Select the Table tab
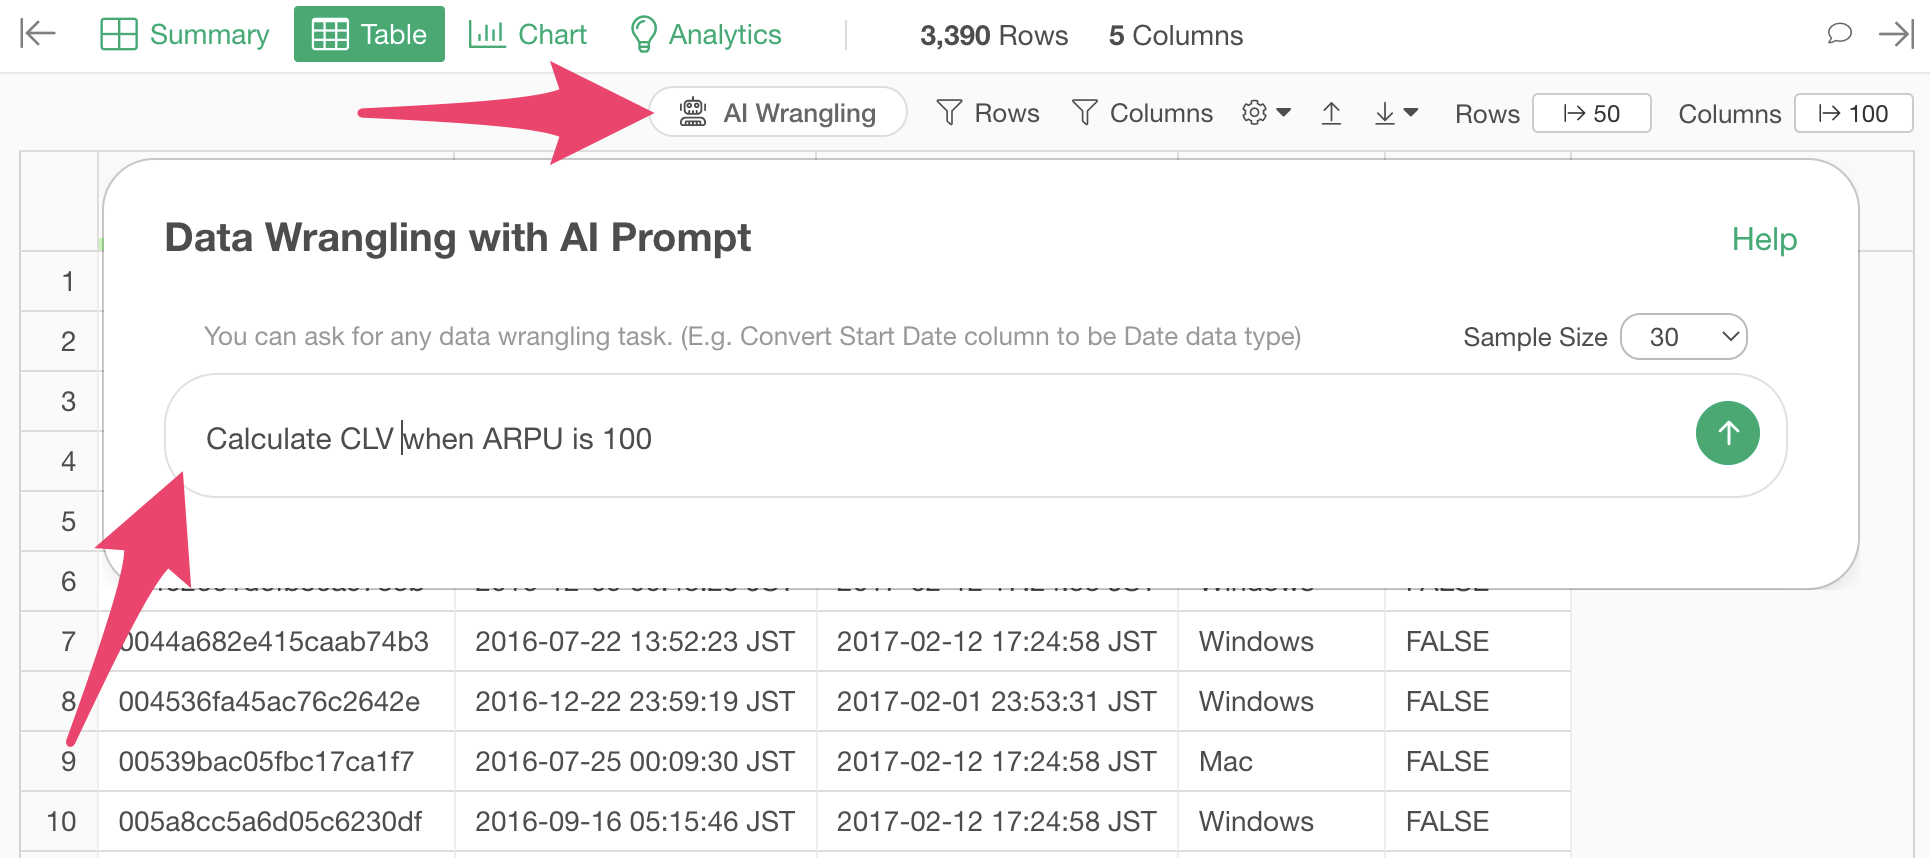This screenshot has width=1930, height=858. click(x=369, y=34)
